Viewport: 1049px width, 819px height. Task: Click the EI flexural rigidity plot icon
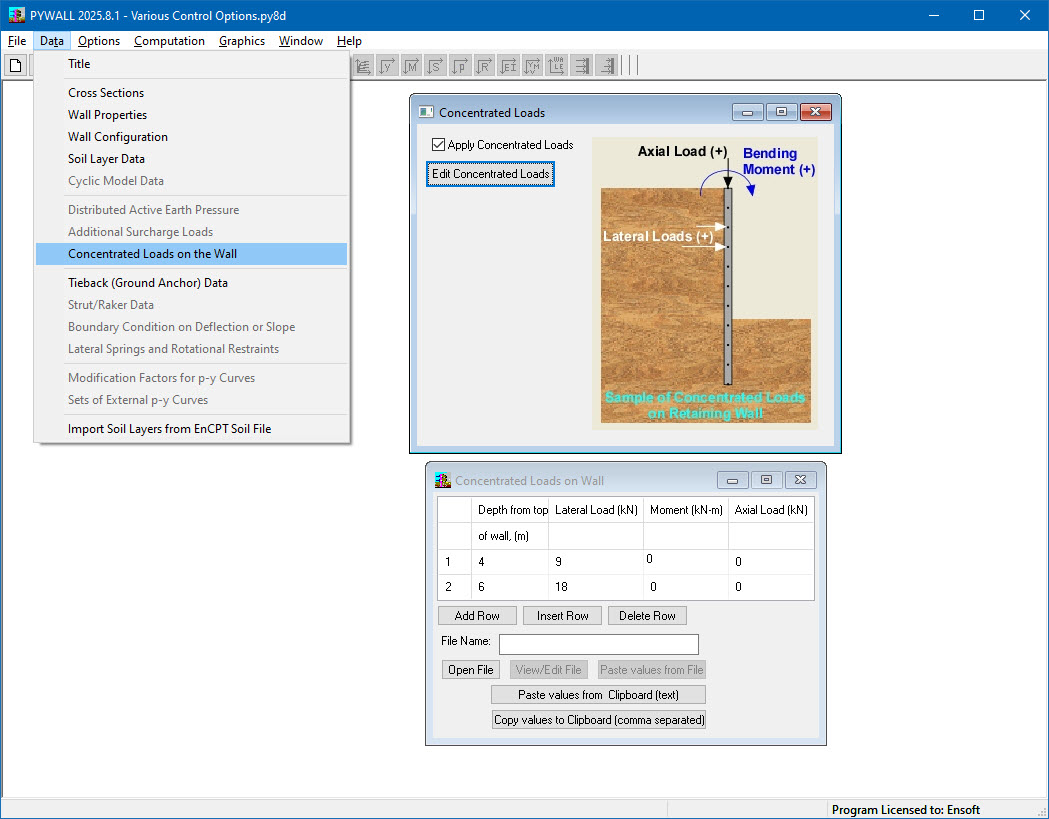[508, 65]
